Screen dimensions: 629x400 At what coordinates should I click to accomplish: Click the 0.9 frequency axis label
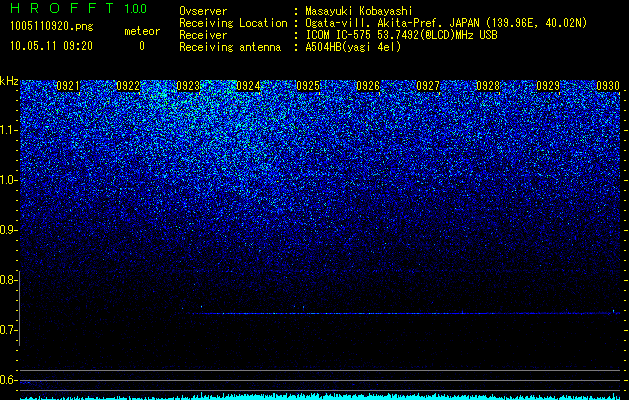pos(9,230)
